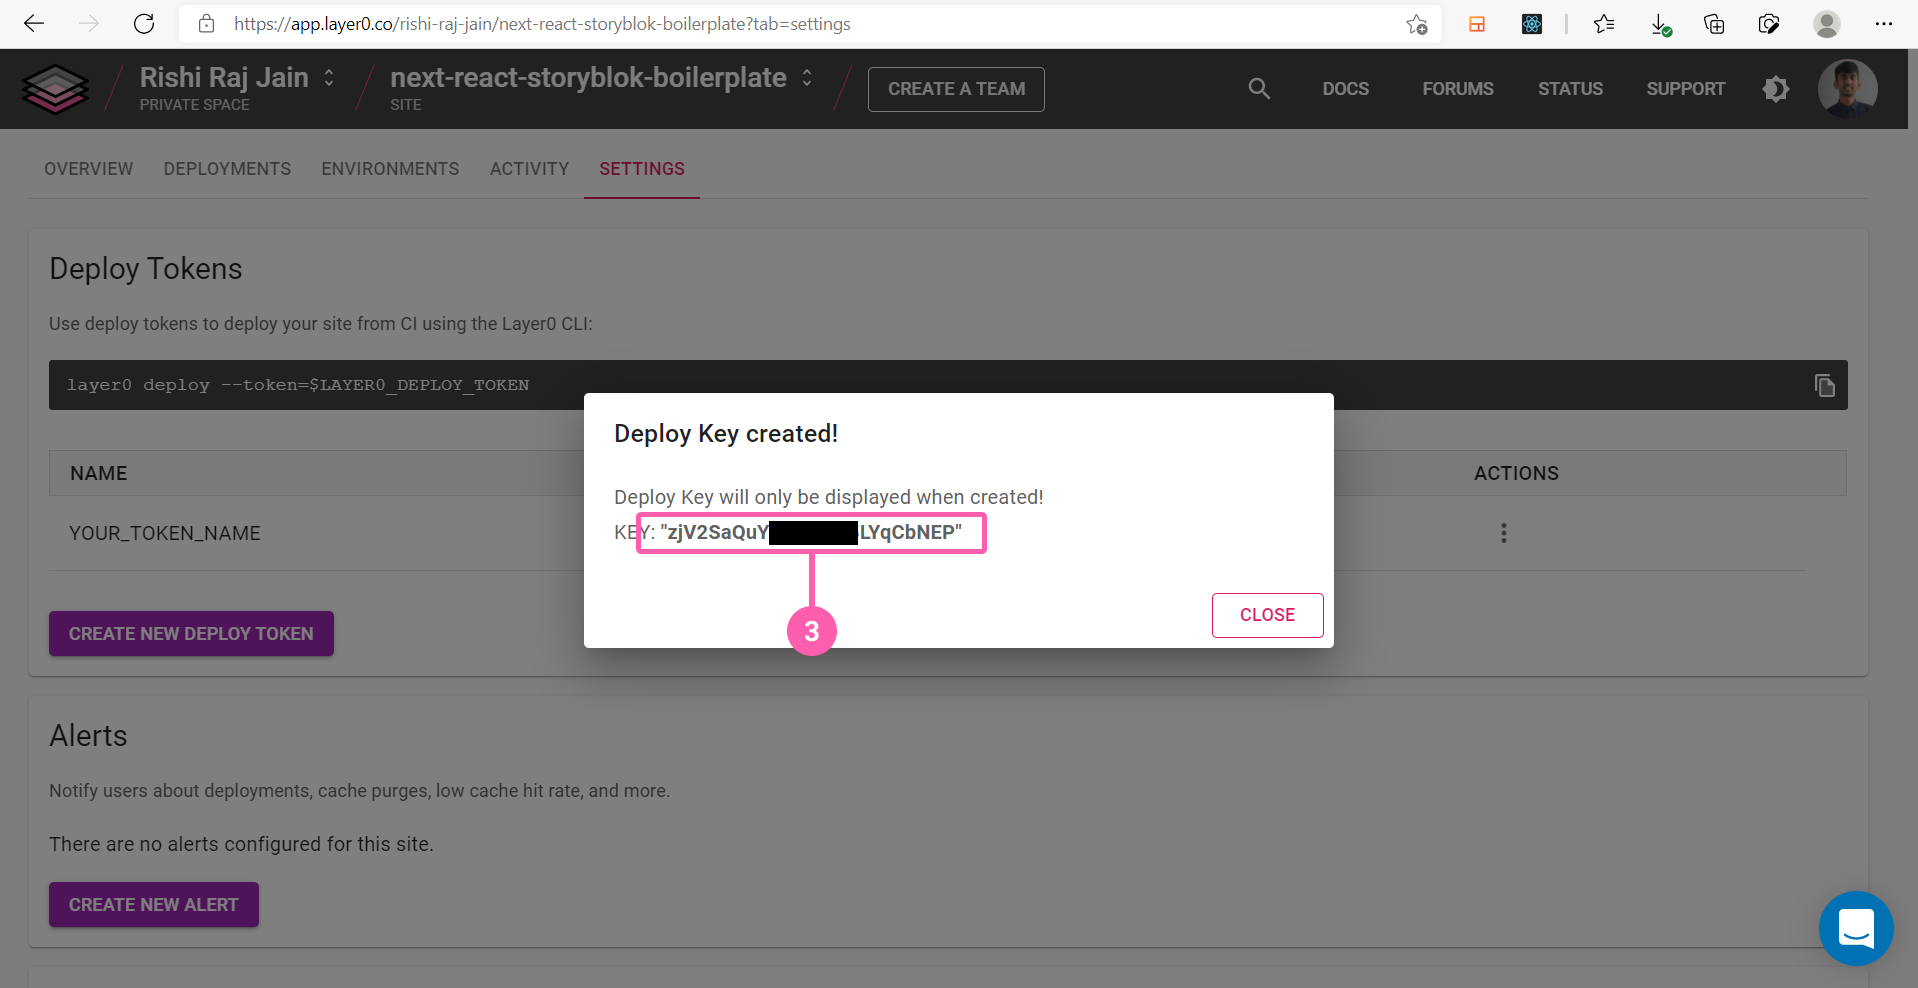The height and width of the screenshot is (988, 1918).
Task: Open browser settings and more menu
Action: pyautogui.click(x=1884, y=24)
